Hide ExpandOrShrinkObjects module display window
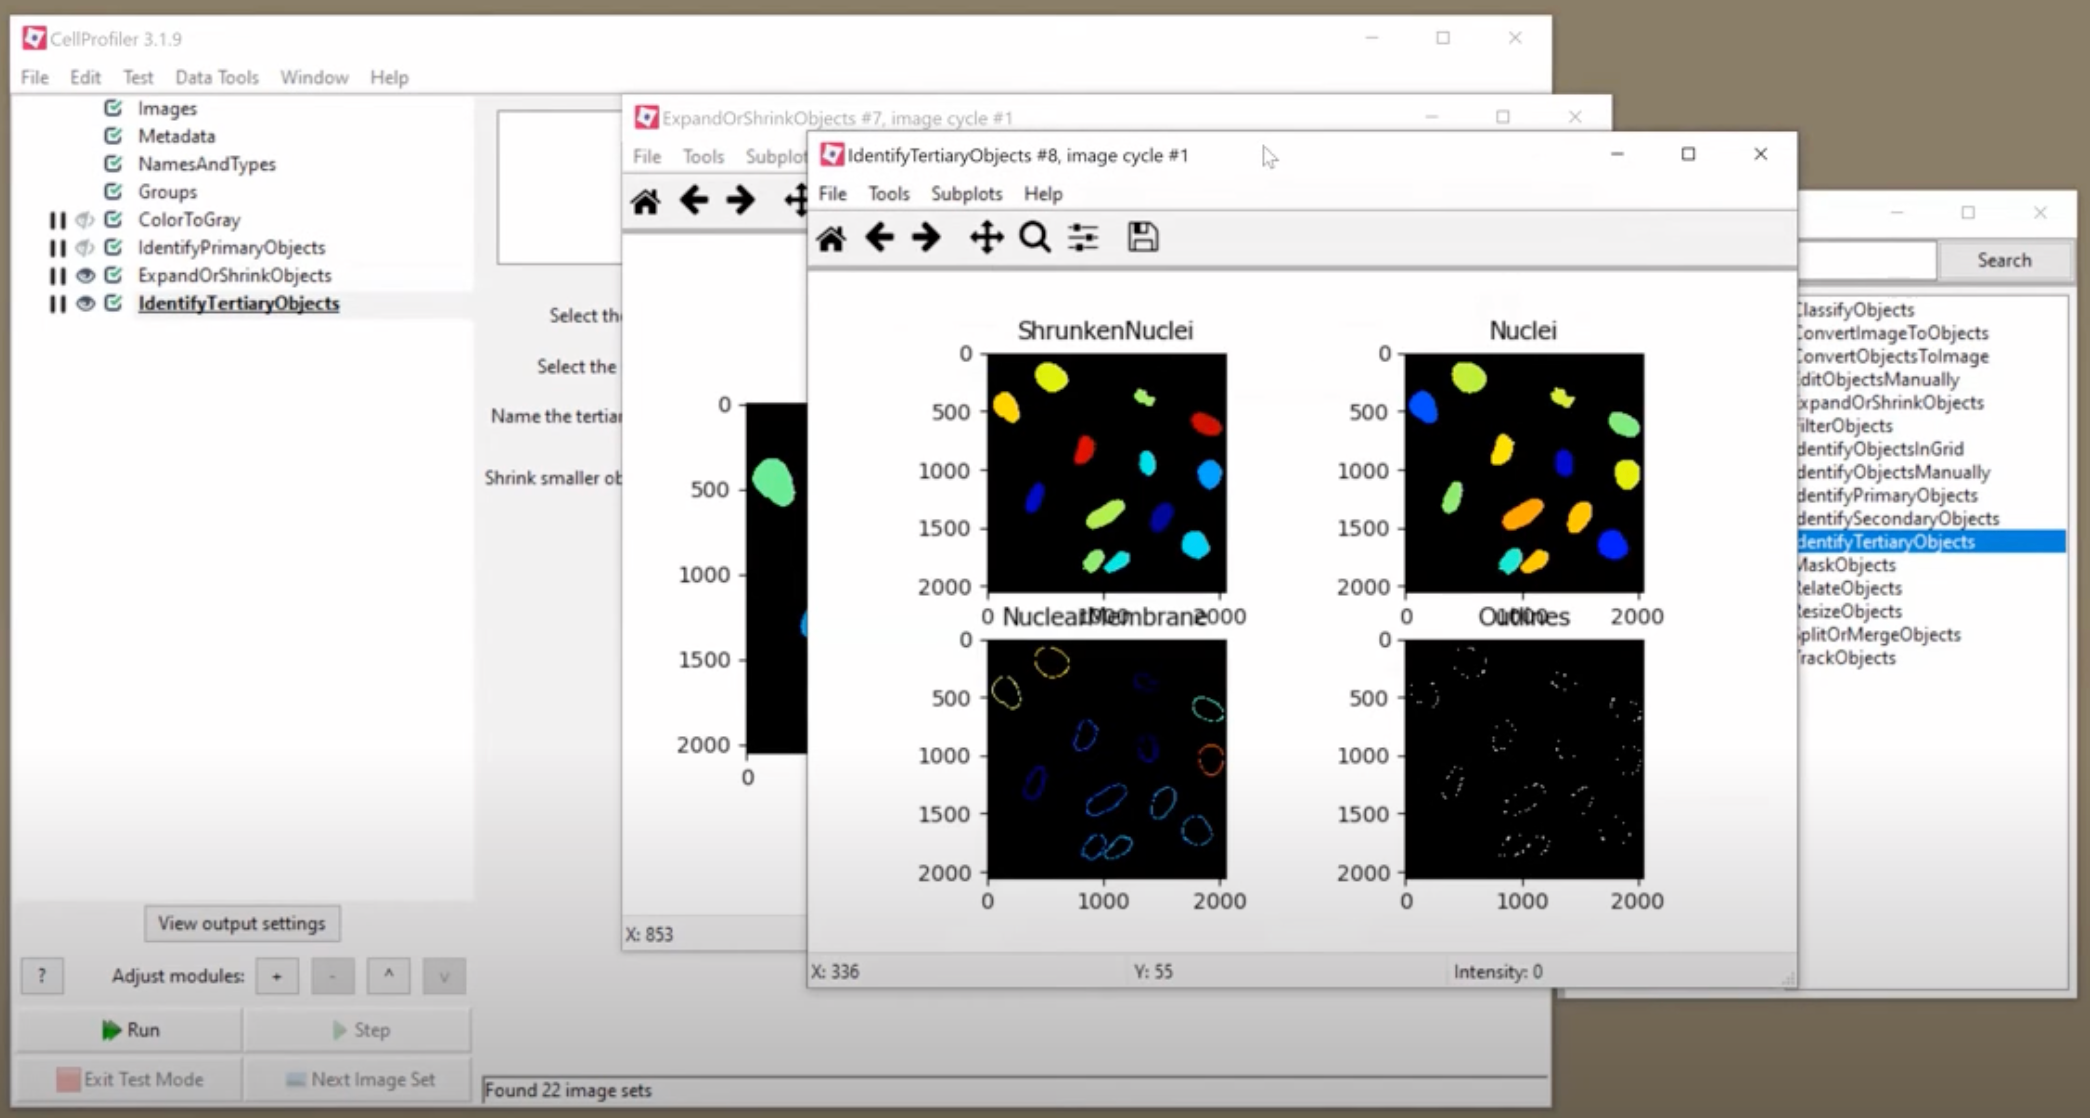This screenshot has height=1118, width=2090. click(85, 276)
